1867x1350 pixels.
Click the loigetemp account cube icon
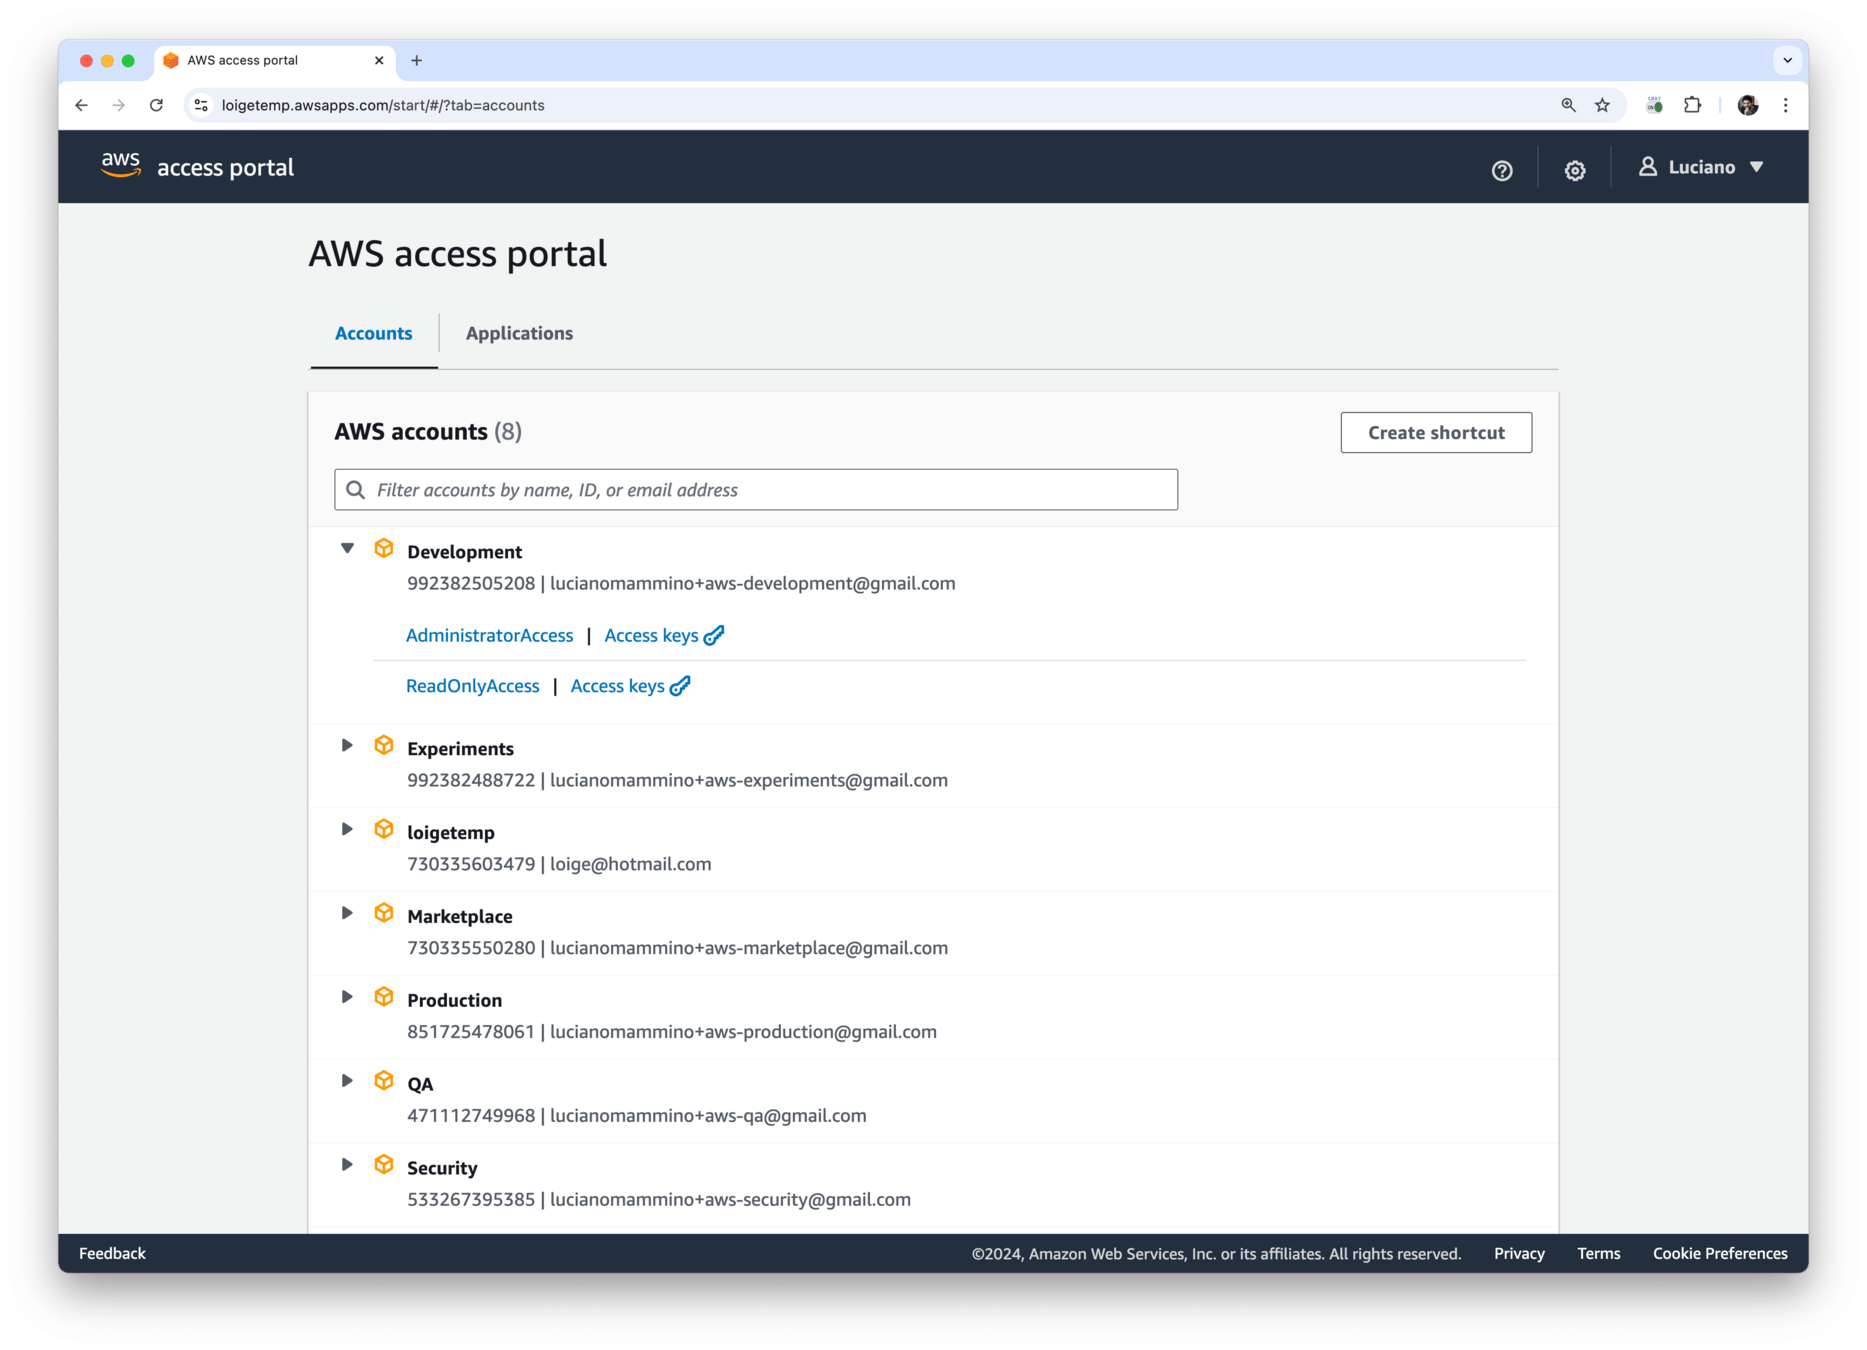384,830
